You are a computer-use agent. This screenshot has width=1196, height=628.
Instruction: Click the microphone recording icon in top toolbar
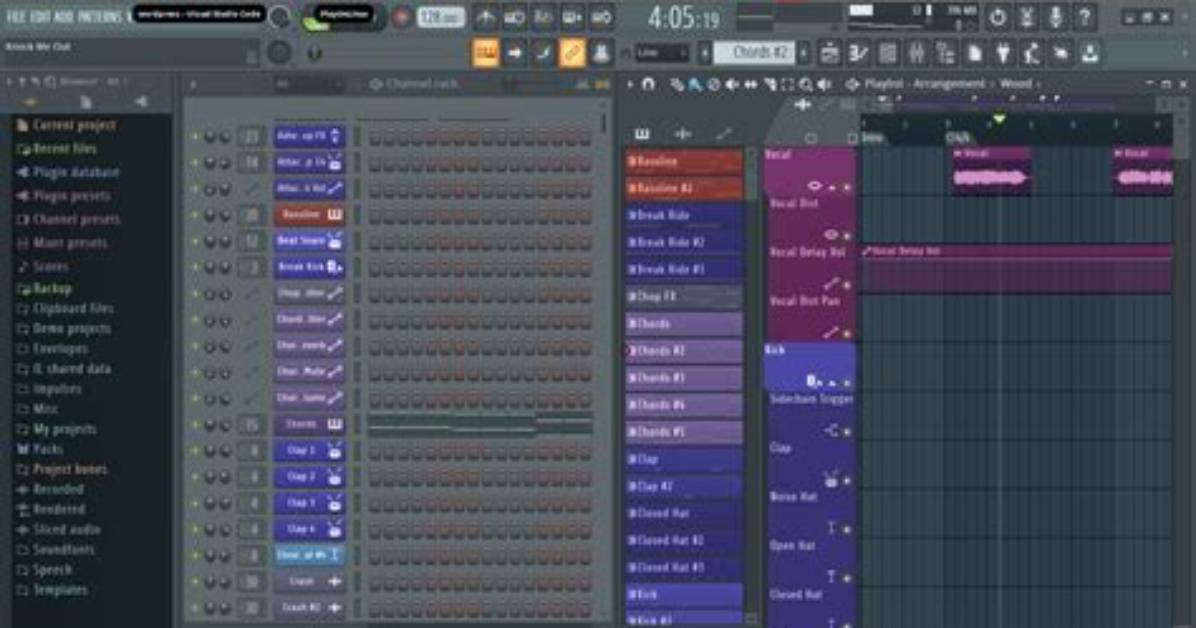1056,16
